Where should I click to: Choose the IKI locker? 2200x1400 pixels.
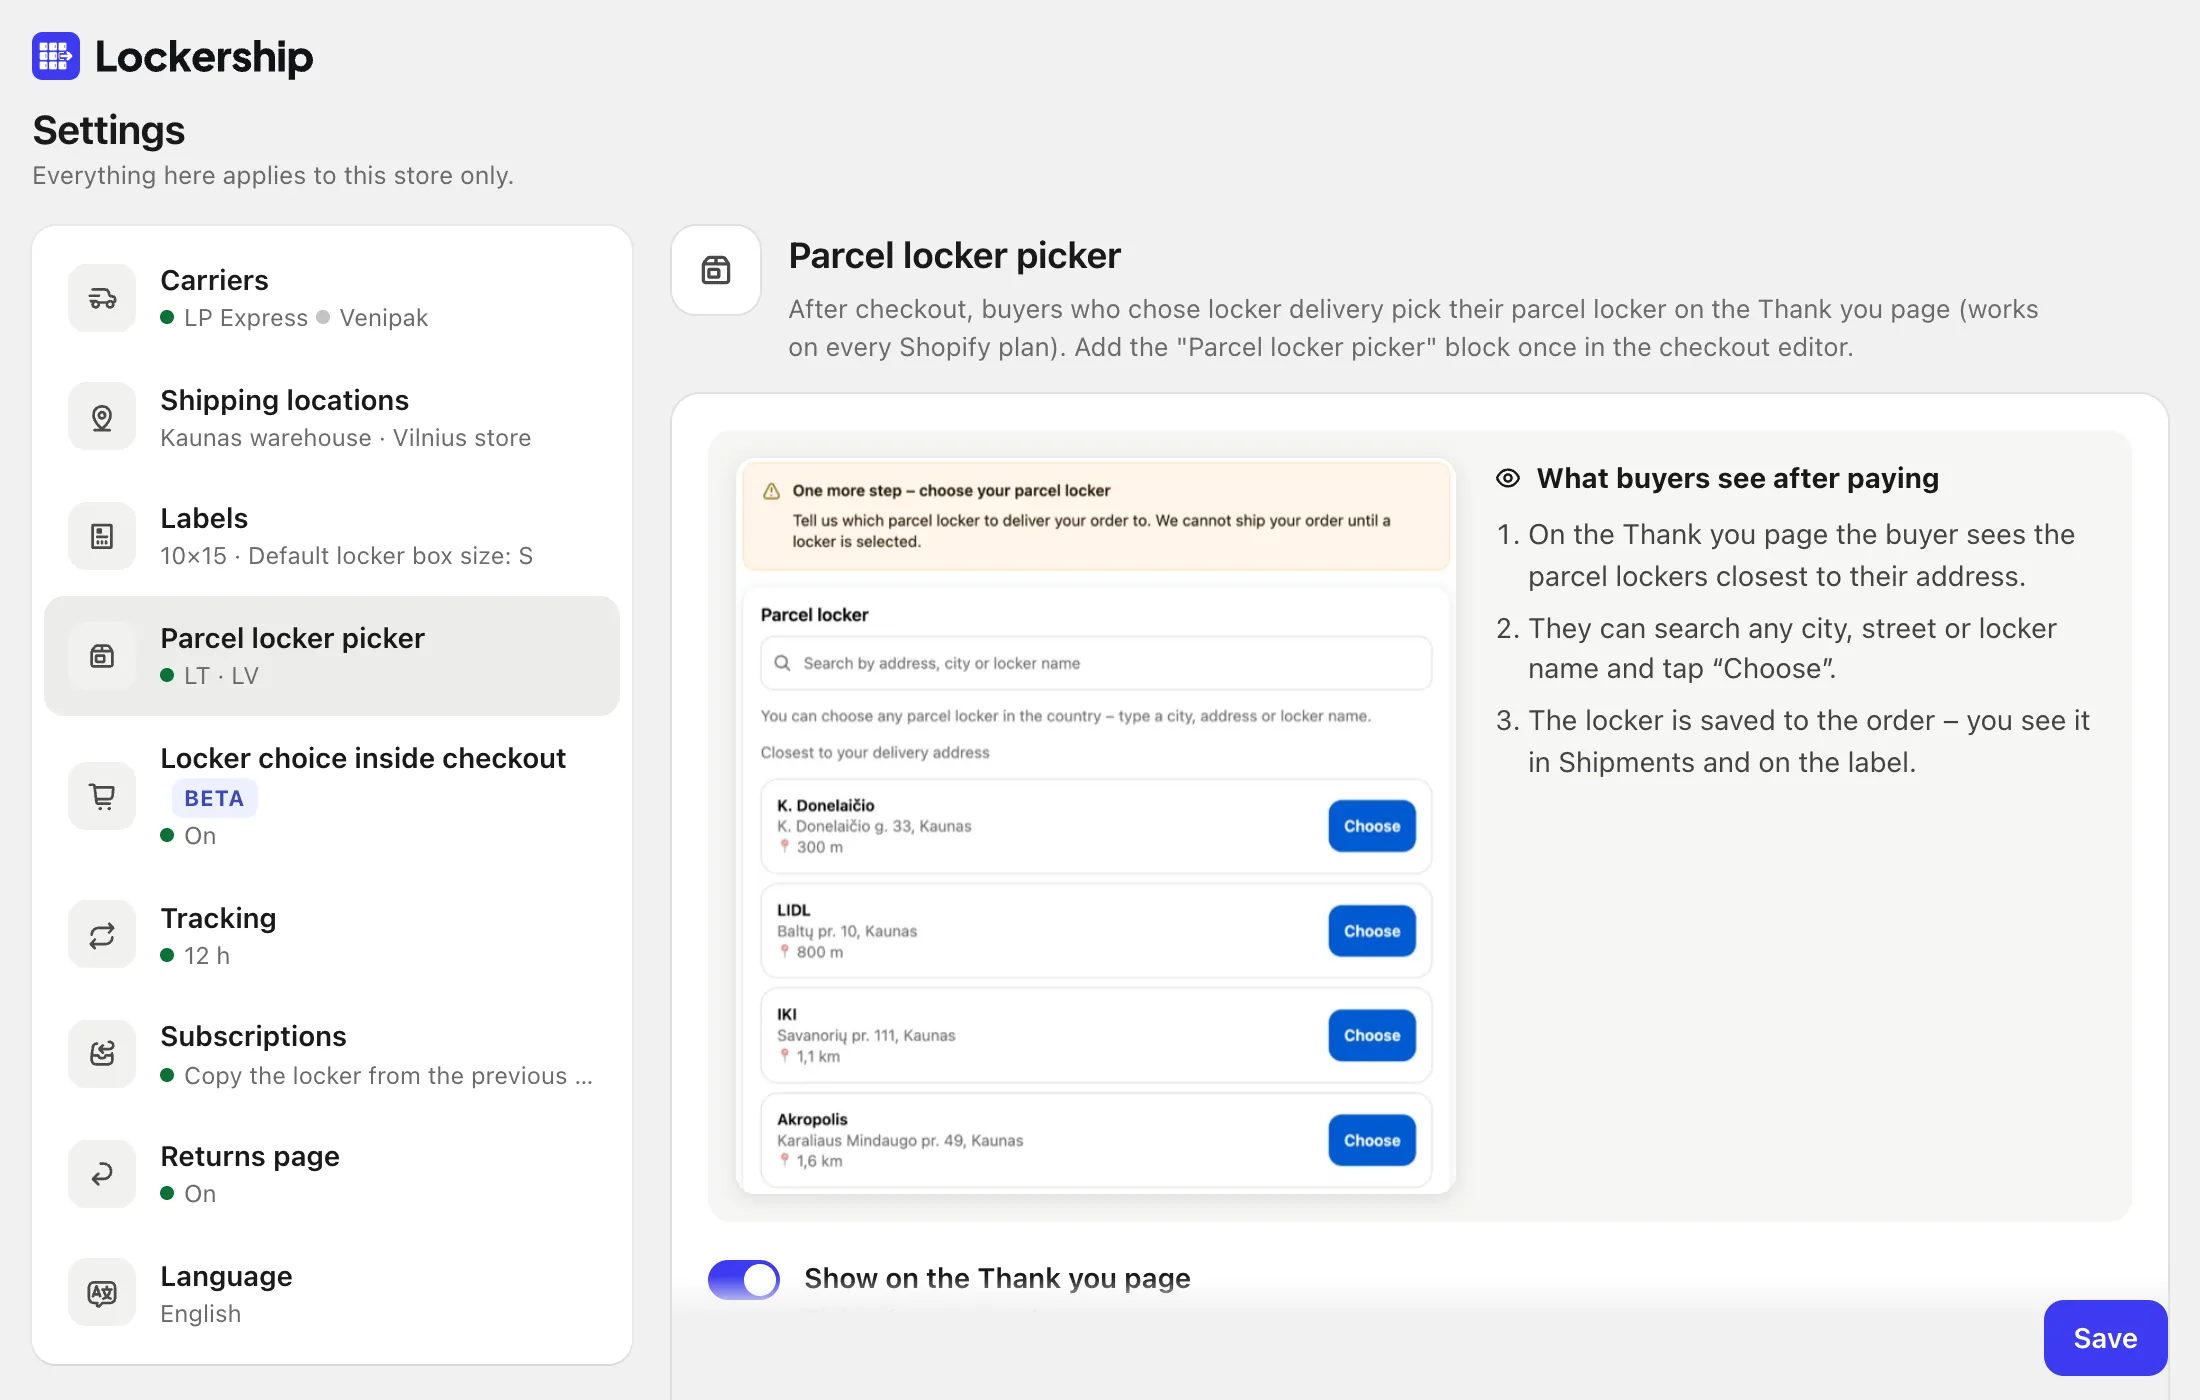click(1372, 1035)
